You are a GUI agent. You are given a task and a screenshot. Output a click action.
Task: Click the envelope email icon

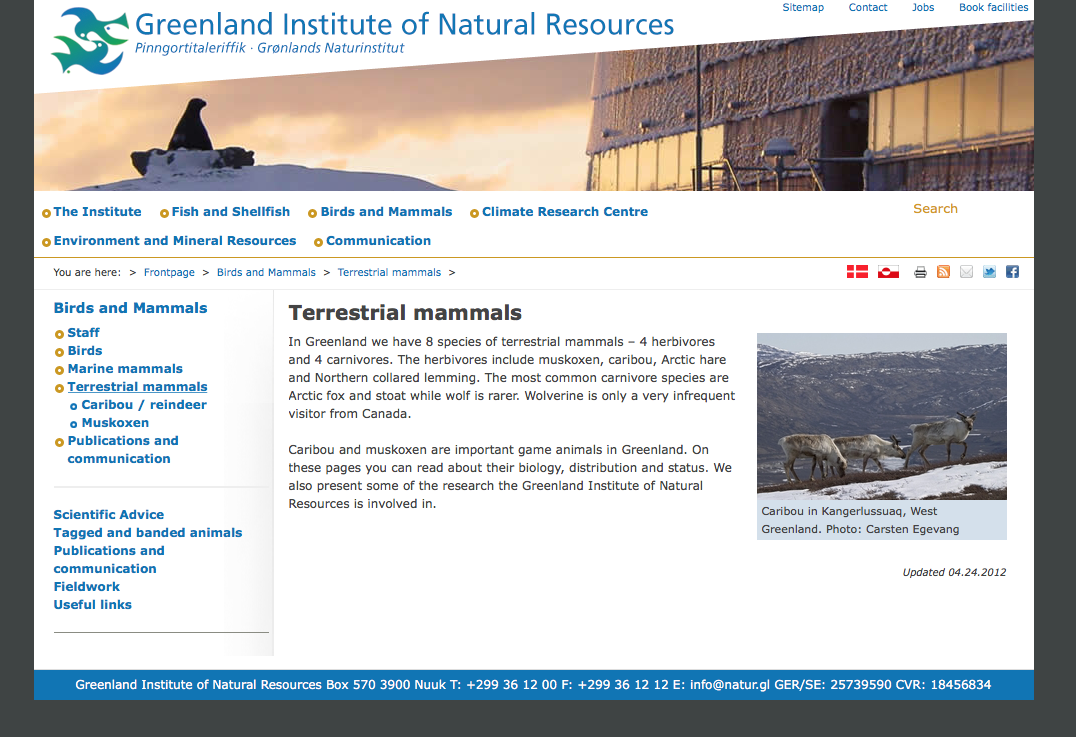[x=966, y=272]
